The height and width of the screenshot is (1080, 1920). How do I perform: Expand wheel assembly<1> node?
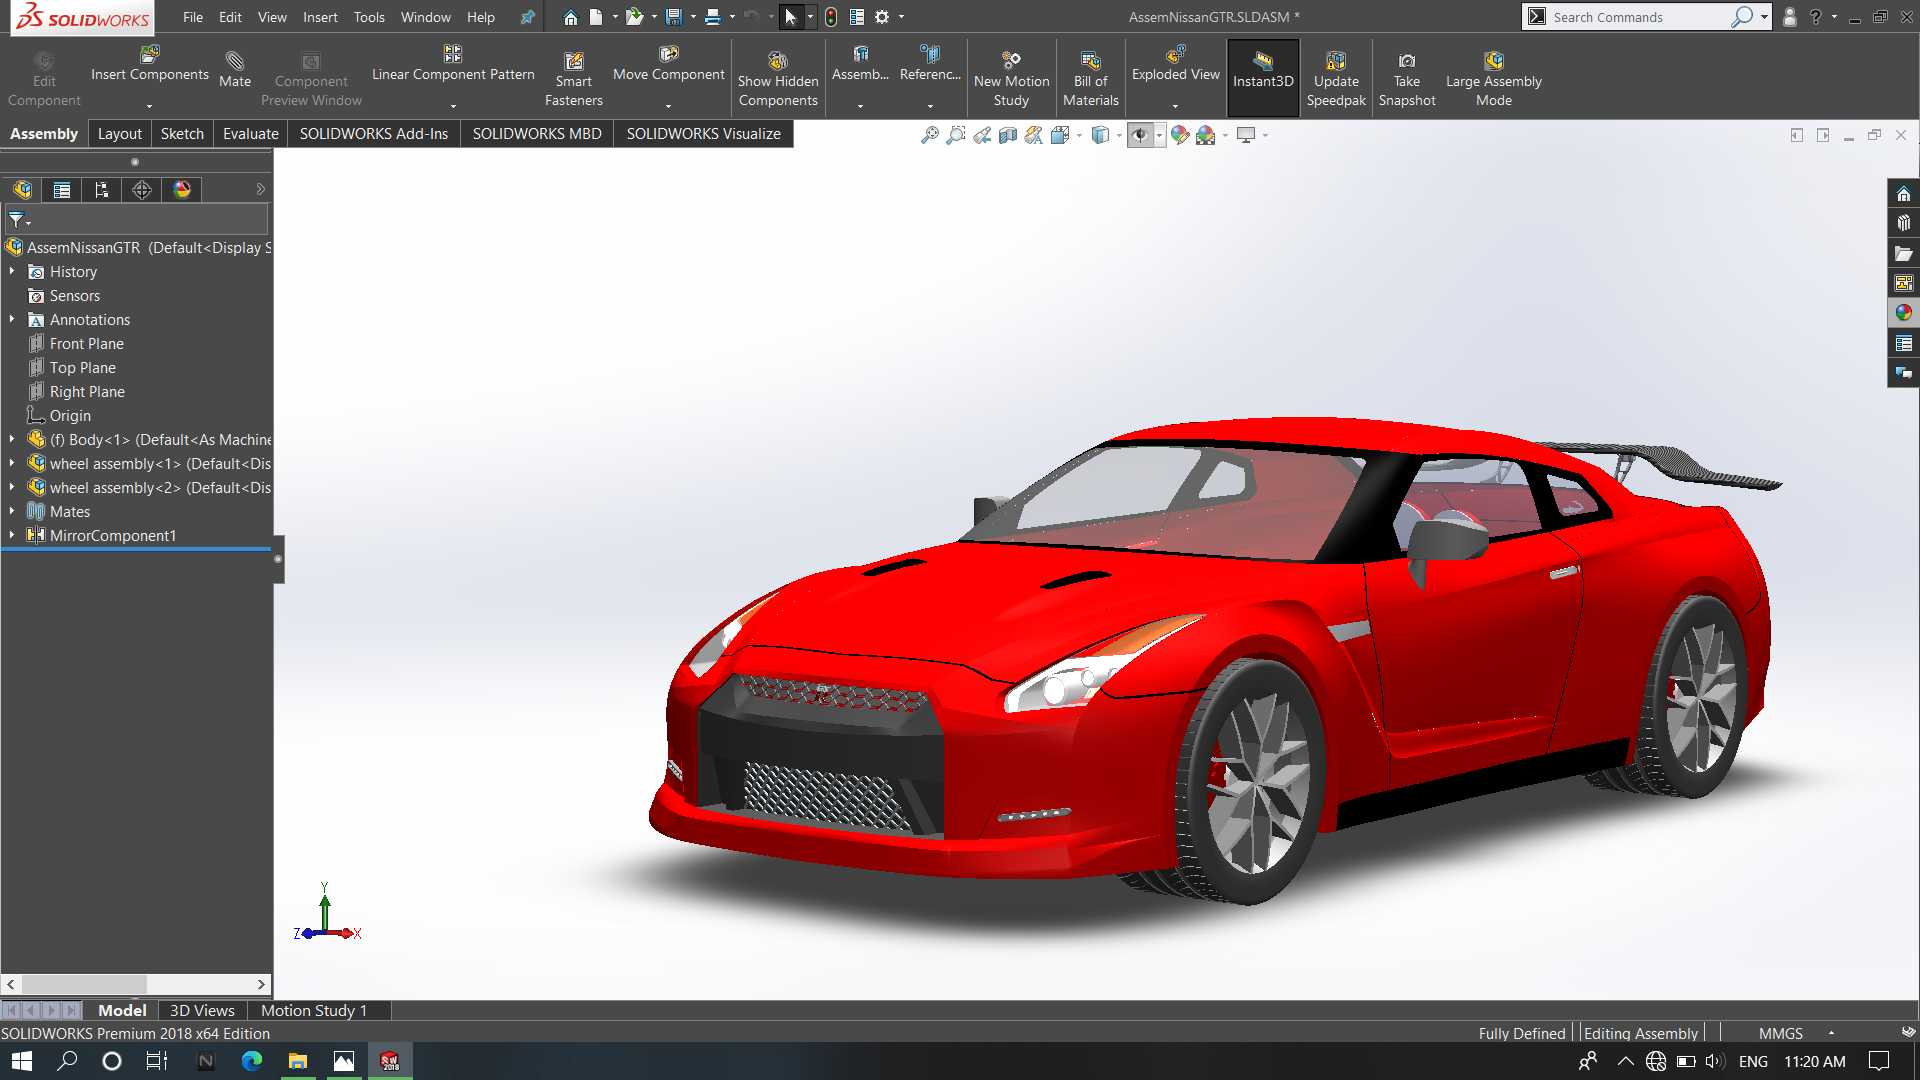pyautogui.click(x=12, y=463)
